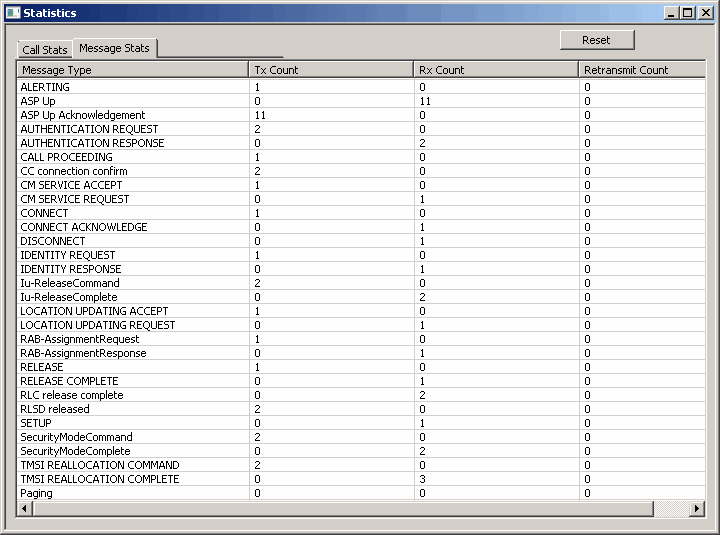Sort by Message Type column header
The image size is (720, 535).
[133, 70]
